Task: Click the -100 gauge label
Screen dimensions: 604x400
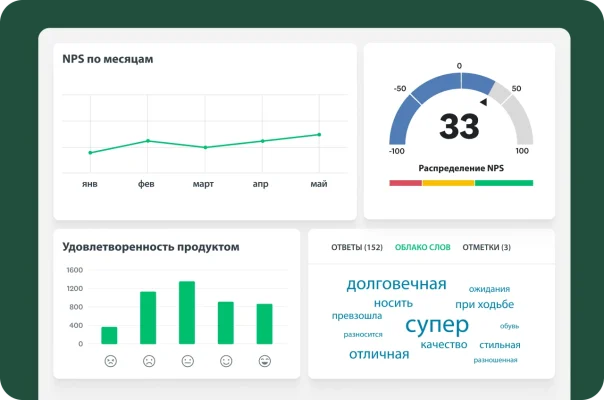Action: 397,151
